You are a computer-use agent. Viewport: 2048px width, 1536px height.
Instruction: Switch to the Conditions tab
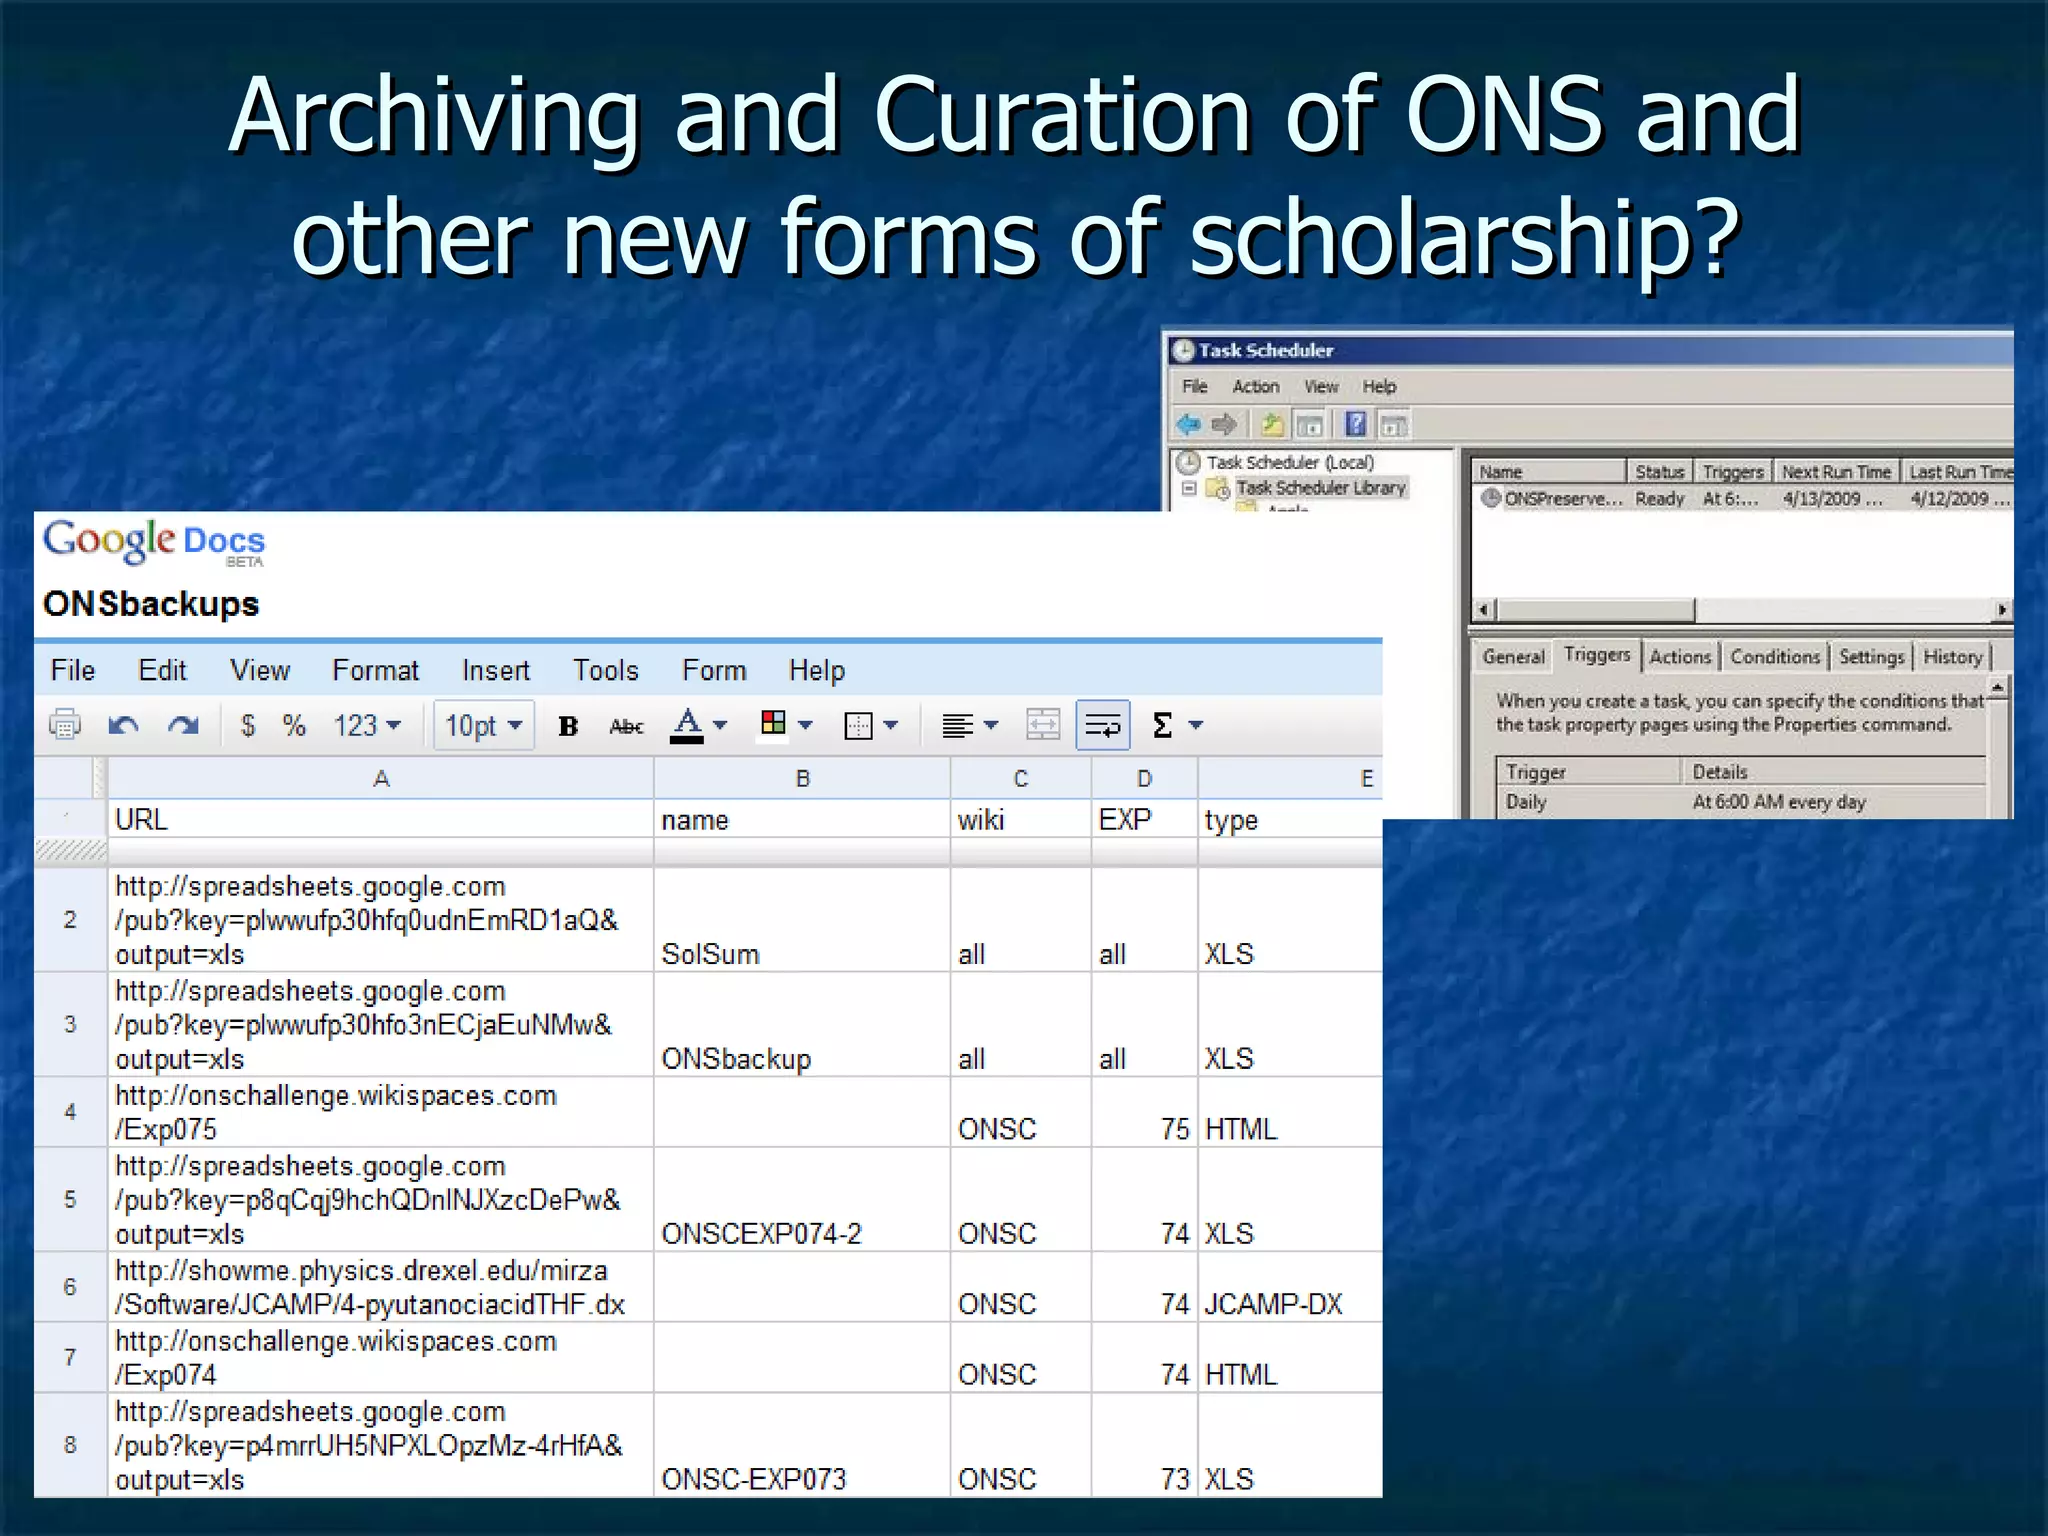pyautogui.click(x=1775, y=657)
